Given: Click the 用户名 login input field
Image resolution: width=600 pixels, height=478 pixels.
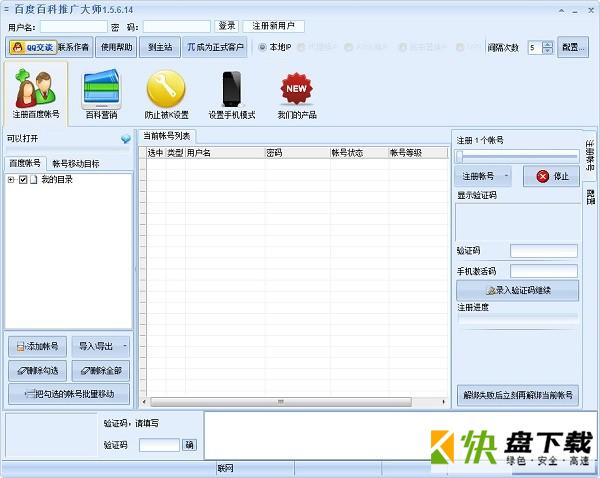Looking at the screenshot, I should (74, 26).
